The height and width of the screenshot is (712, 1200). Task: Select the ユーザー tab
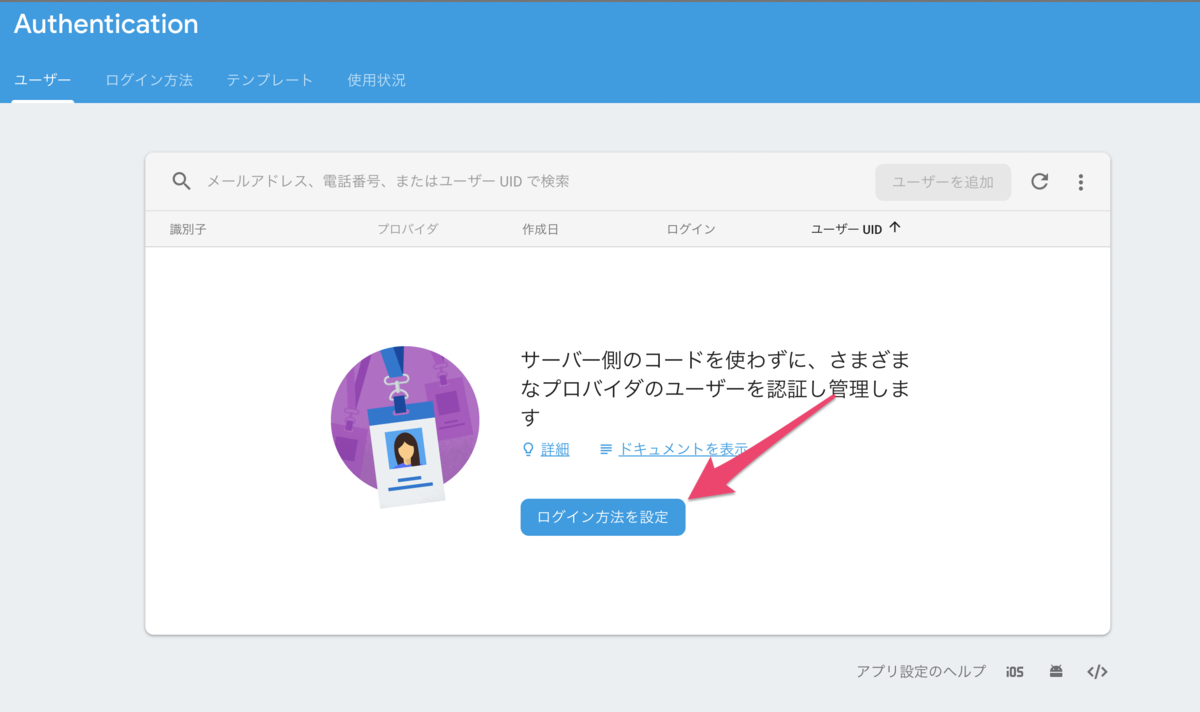point(42,82)
